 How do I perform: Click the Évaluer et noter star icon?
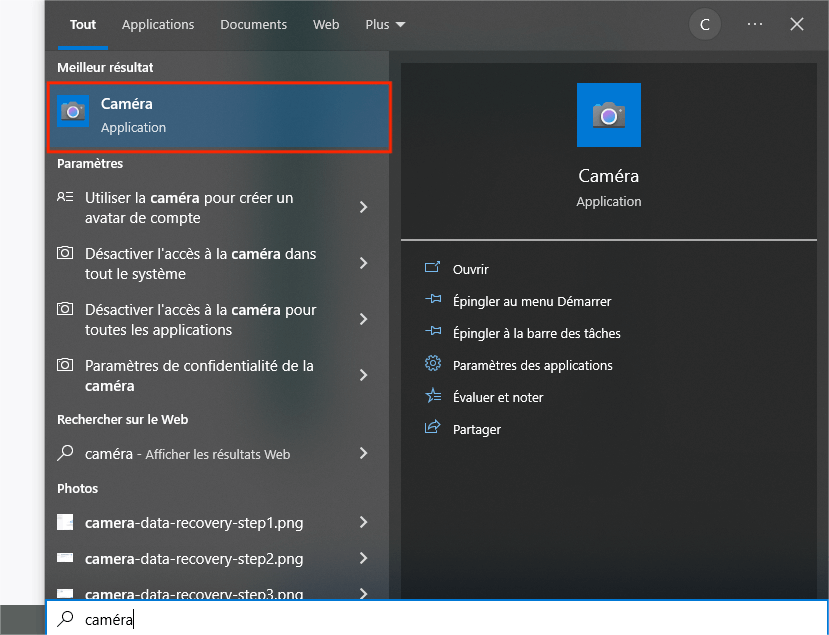pos(433,397)
